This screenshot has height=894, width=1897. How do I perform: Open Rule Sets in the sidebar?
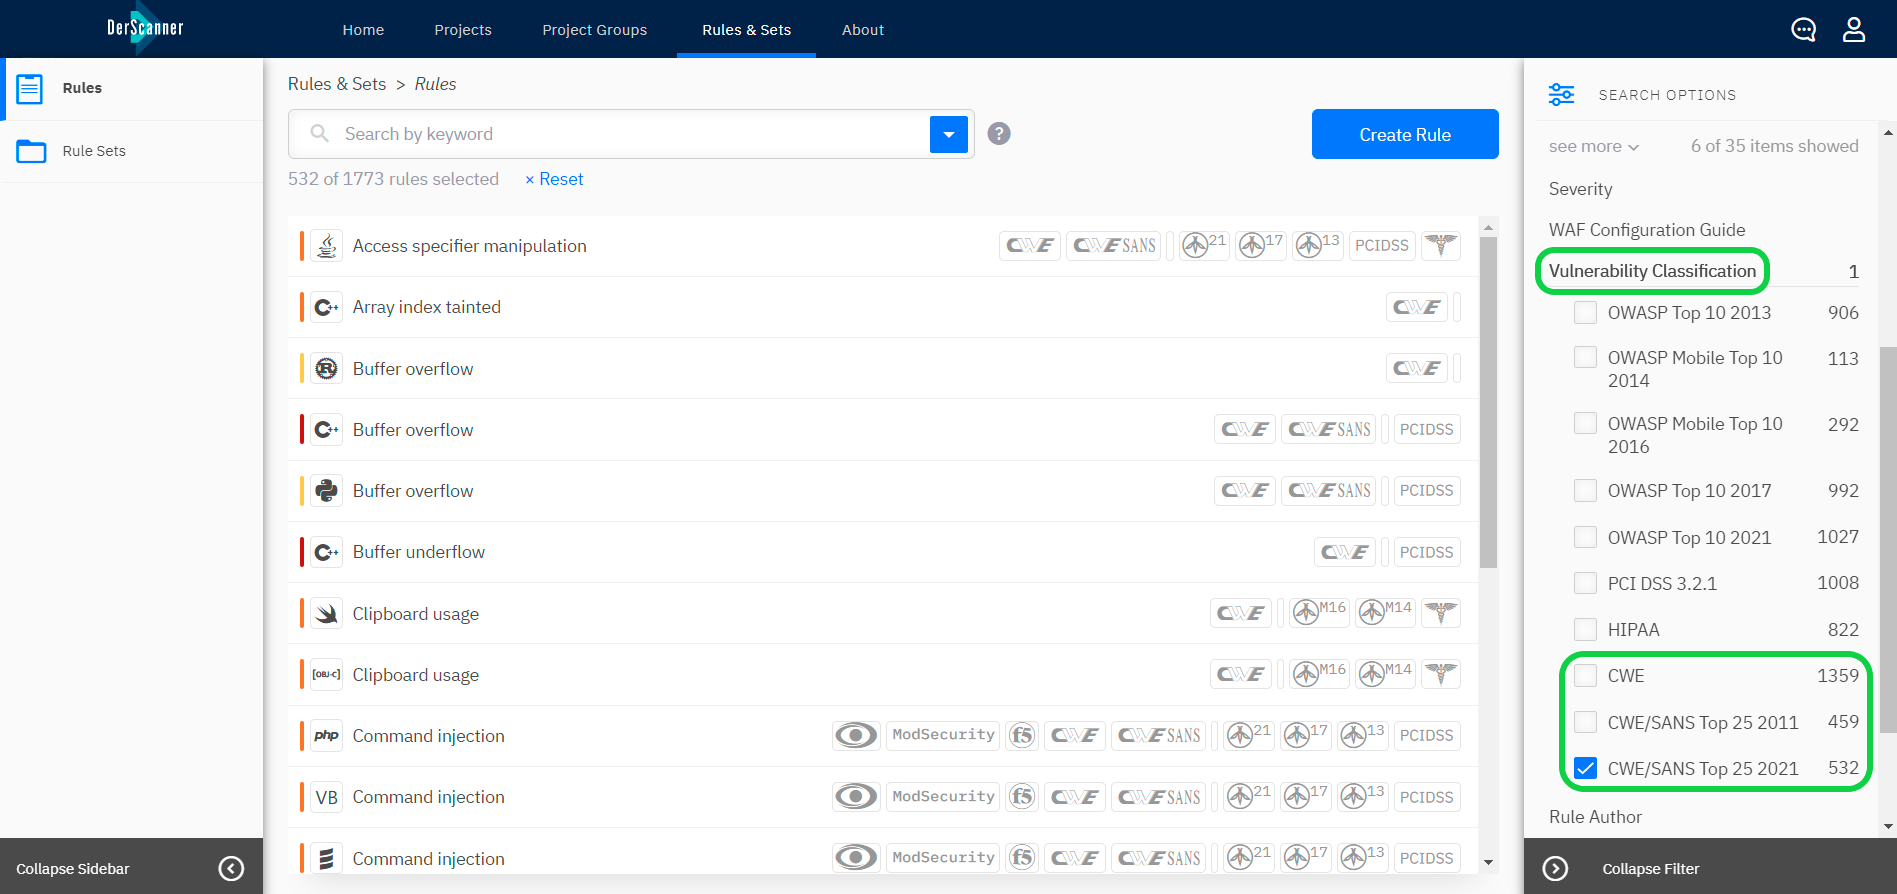point(131,151)
